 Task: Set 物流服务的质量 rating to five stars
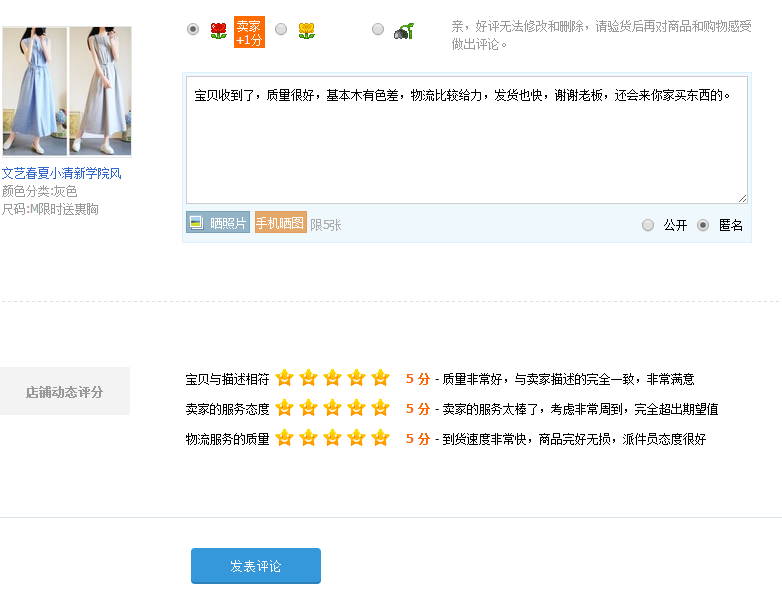tap(380, 438)
